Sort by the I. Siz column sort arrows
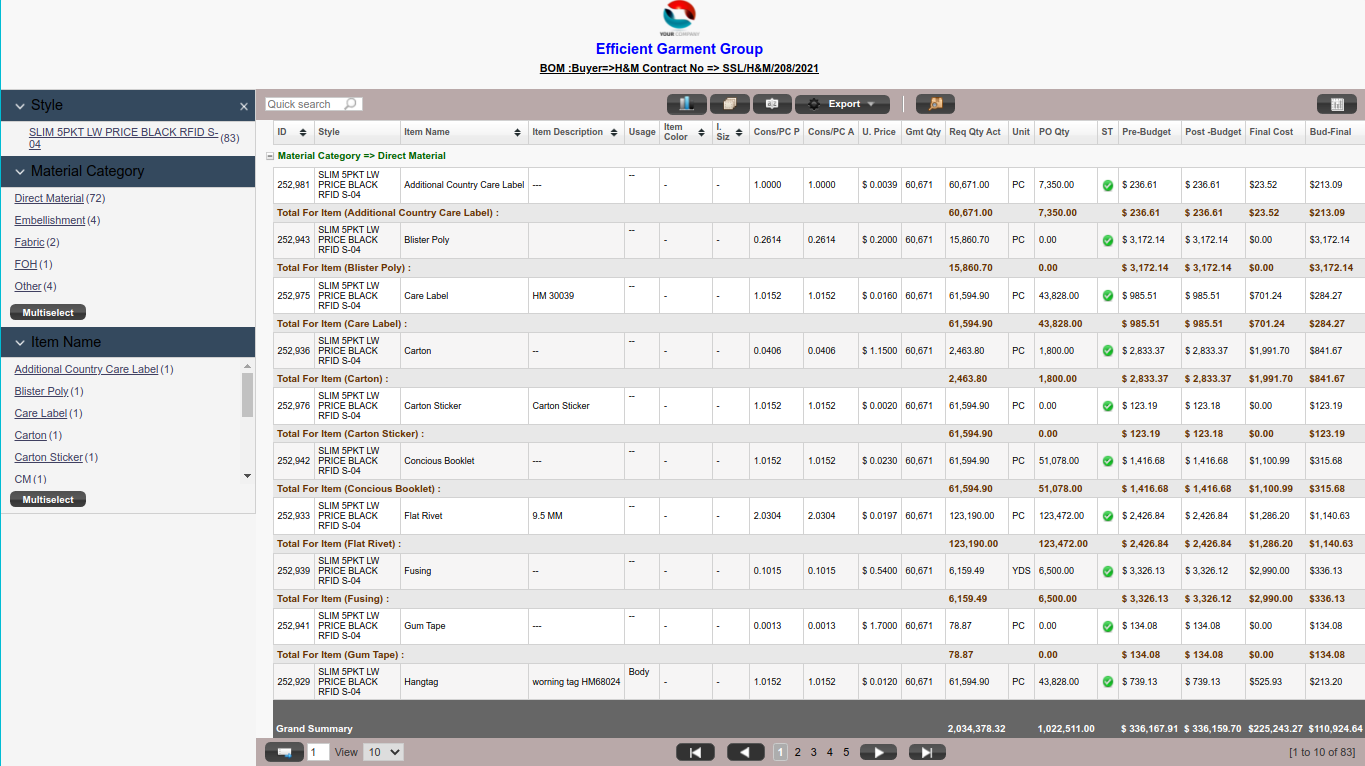Screen dimensions: 1365x766 point(739,132)
